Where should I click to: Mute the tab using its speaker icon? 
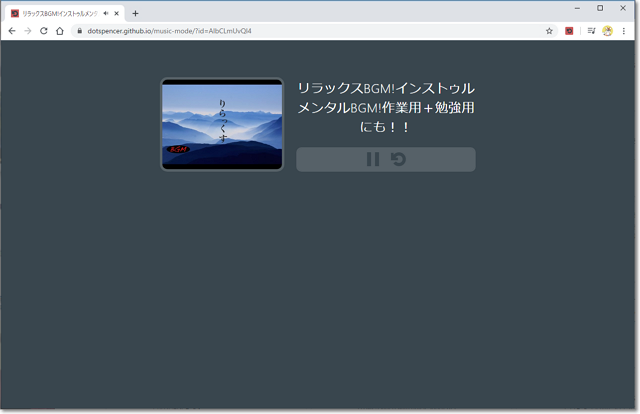(x=106, y=13)
